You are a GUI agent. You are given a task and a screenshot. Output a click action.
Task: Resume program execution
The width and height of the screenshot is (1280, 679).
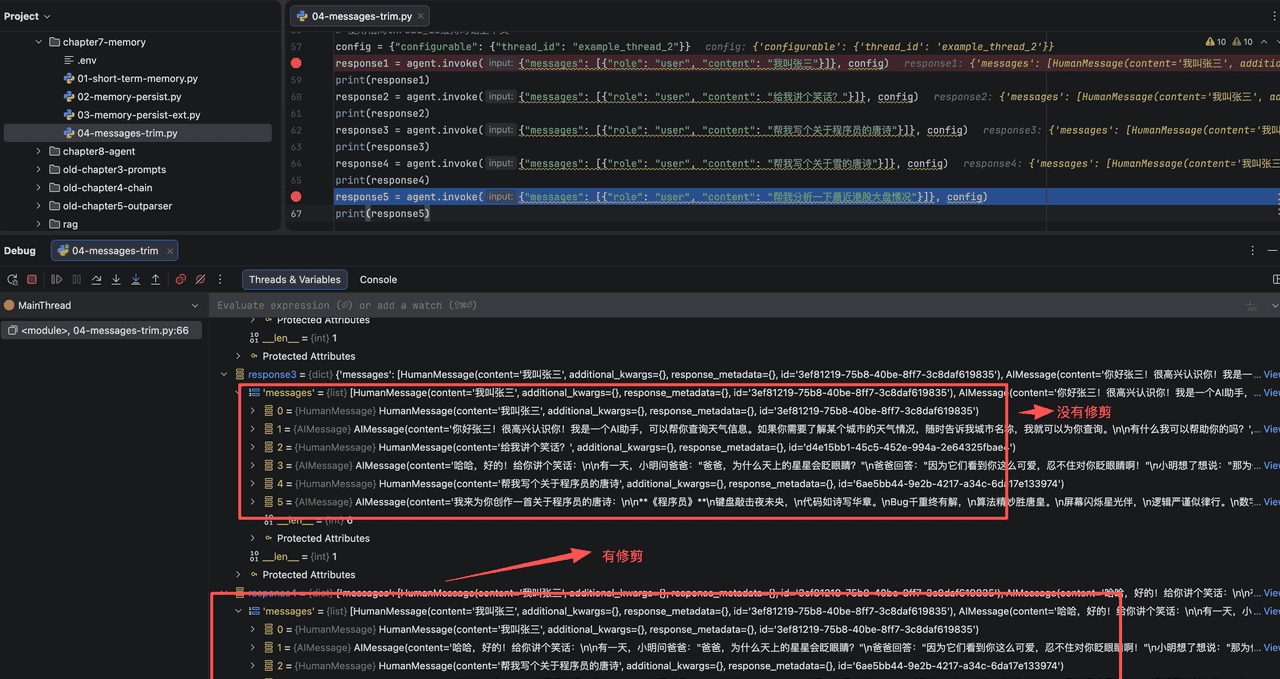click(57, 279)
